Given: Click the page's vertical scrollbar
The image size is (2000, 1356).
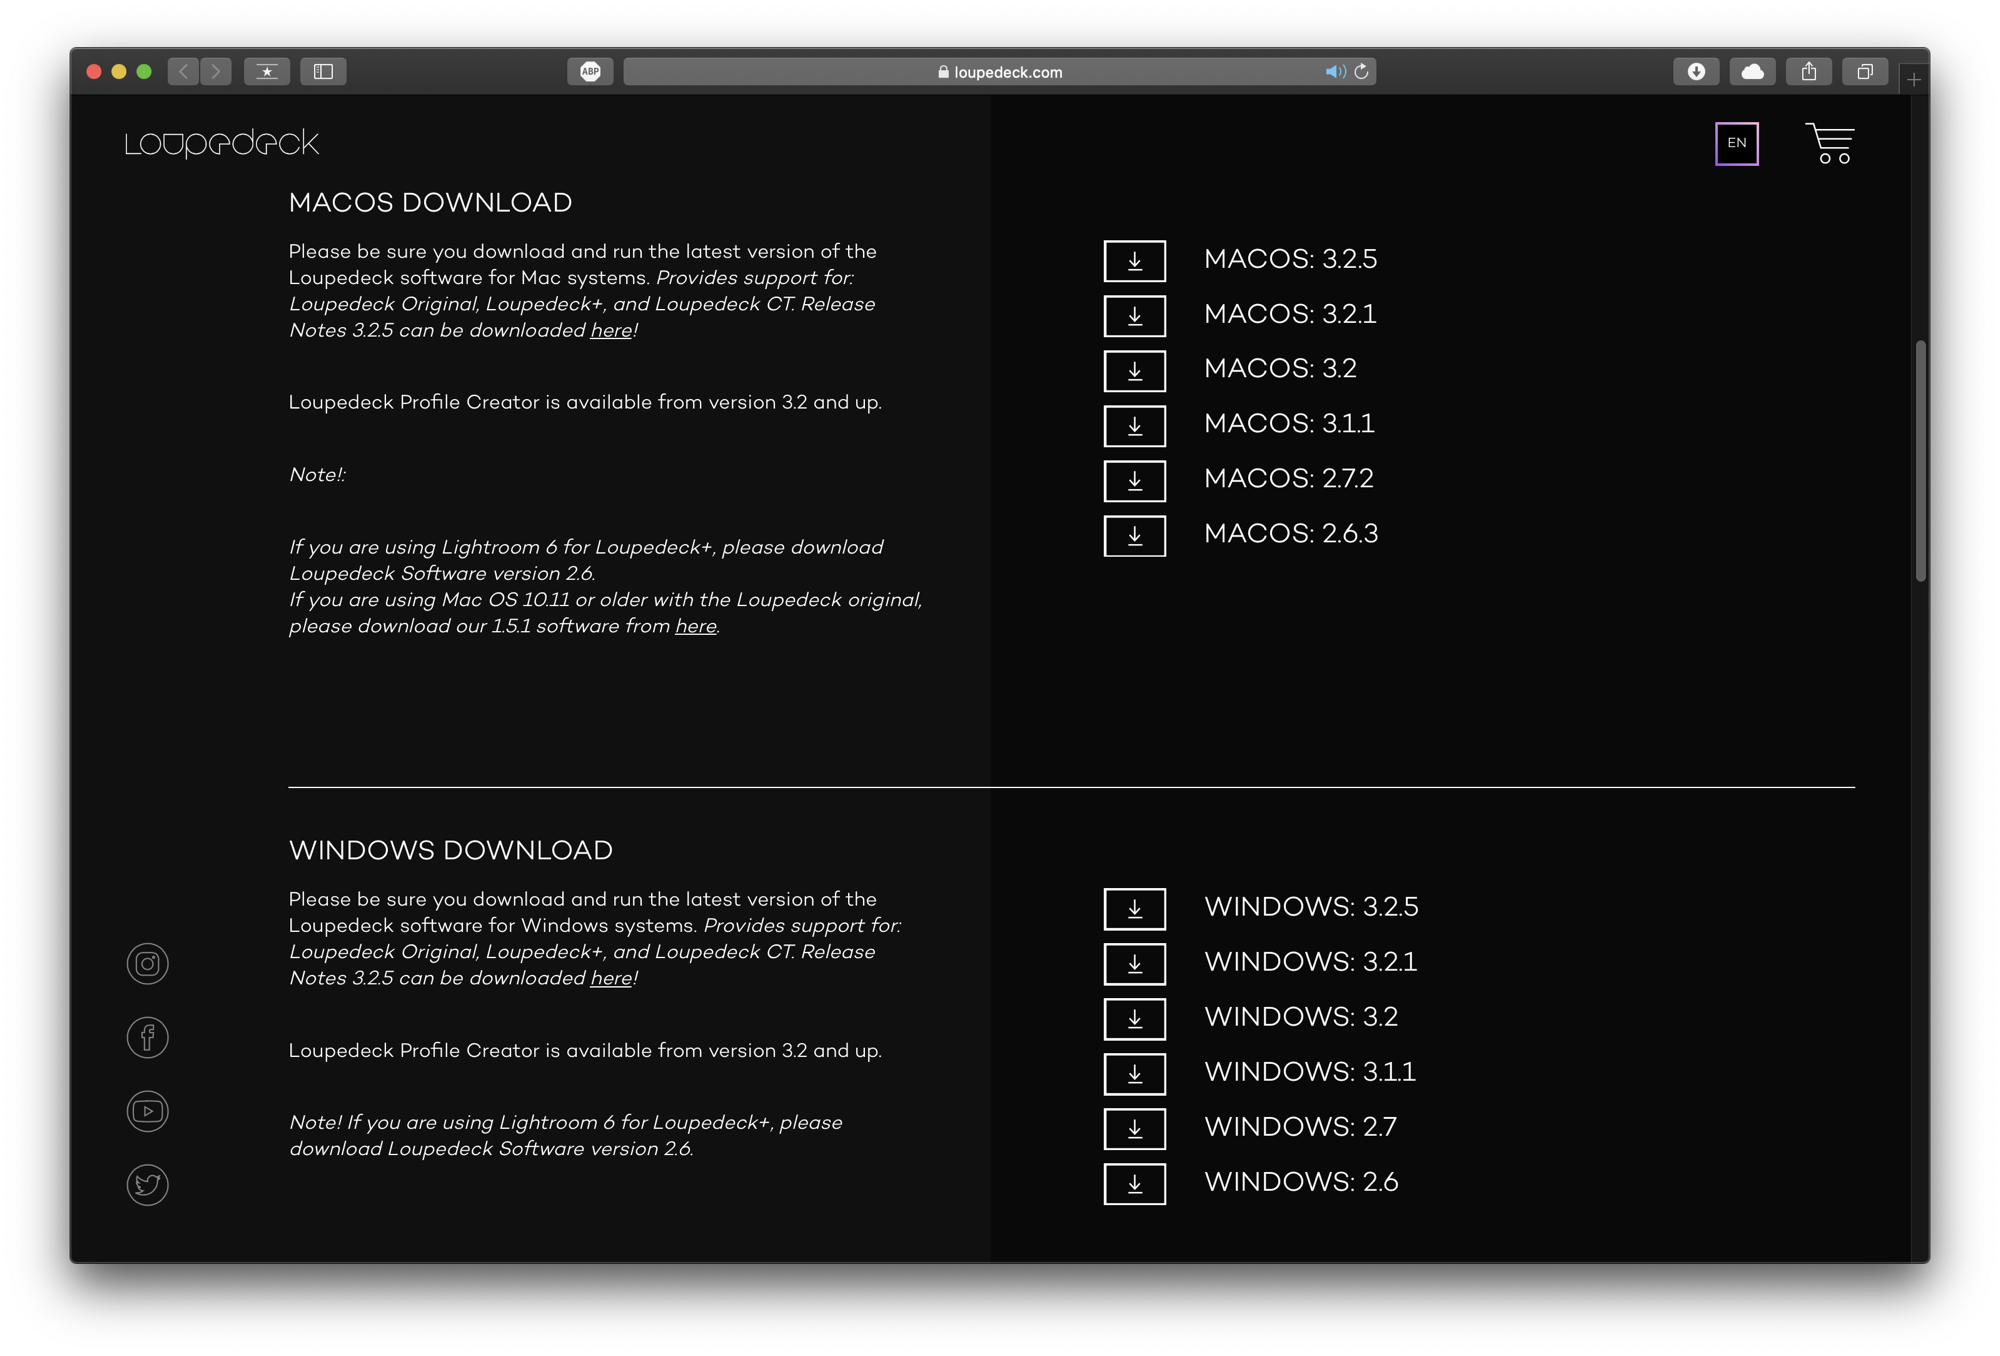Looking at the screenshot, I should 1920,460.
